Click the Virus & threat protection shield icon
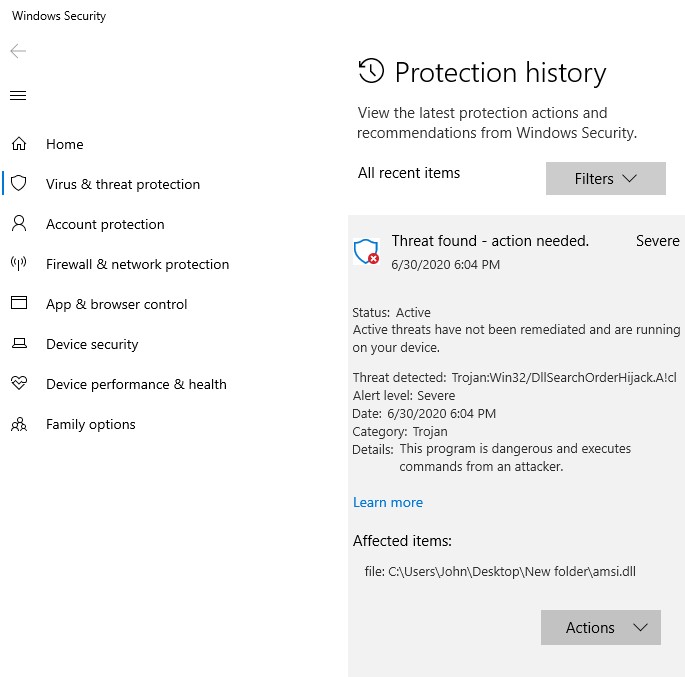 (x=18, y=184)
